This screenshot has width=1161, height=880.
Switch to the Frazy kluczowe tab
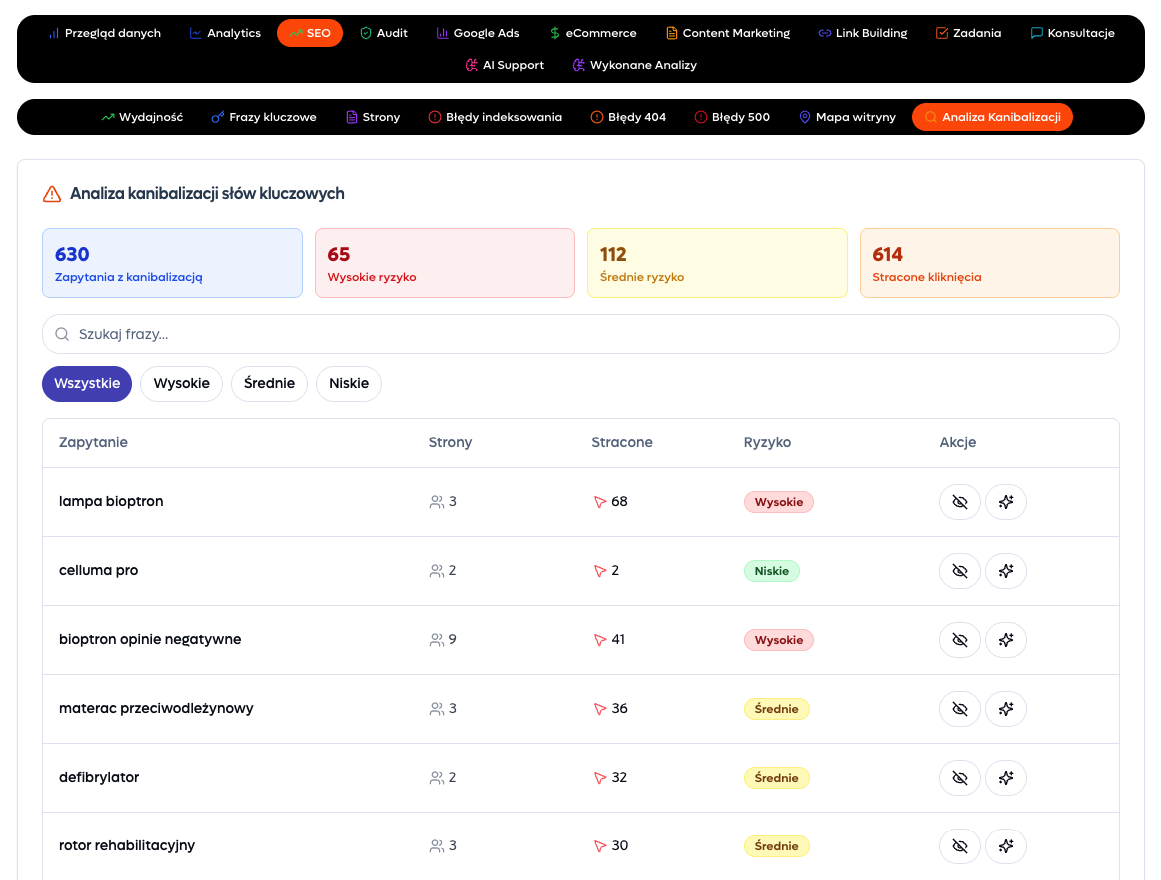263,117
